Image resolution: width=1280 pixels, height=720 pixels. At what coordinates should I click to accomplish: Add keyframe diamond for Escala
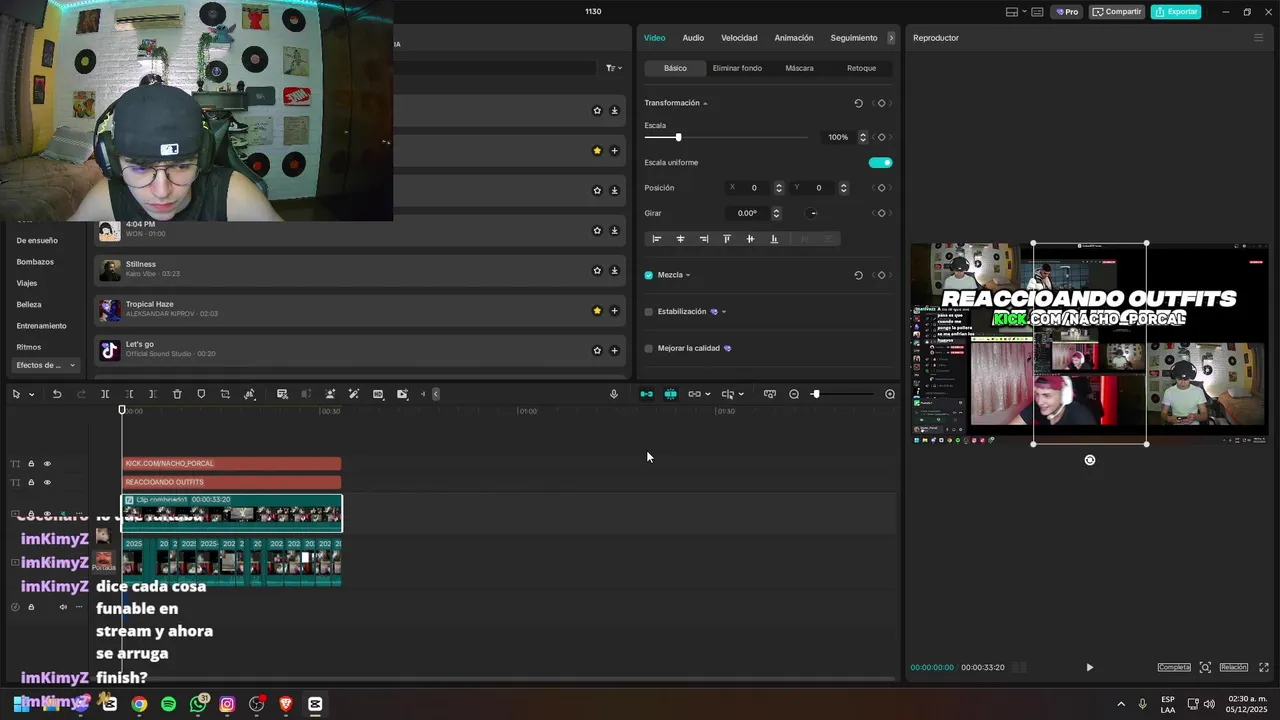(881, 137)
